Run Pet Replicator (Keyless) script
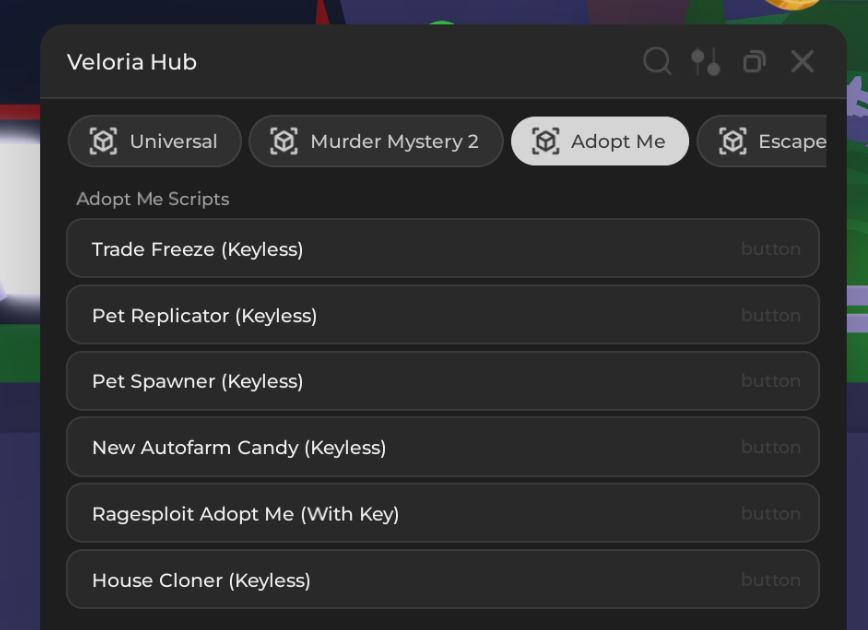 click(443, 314)
